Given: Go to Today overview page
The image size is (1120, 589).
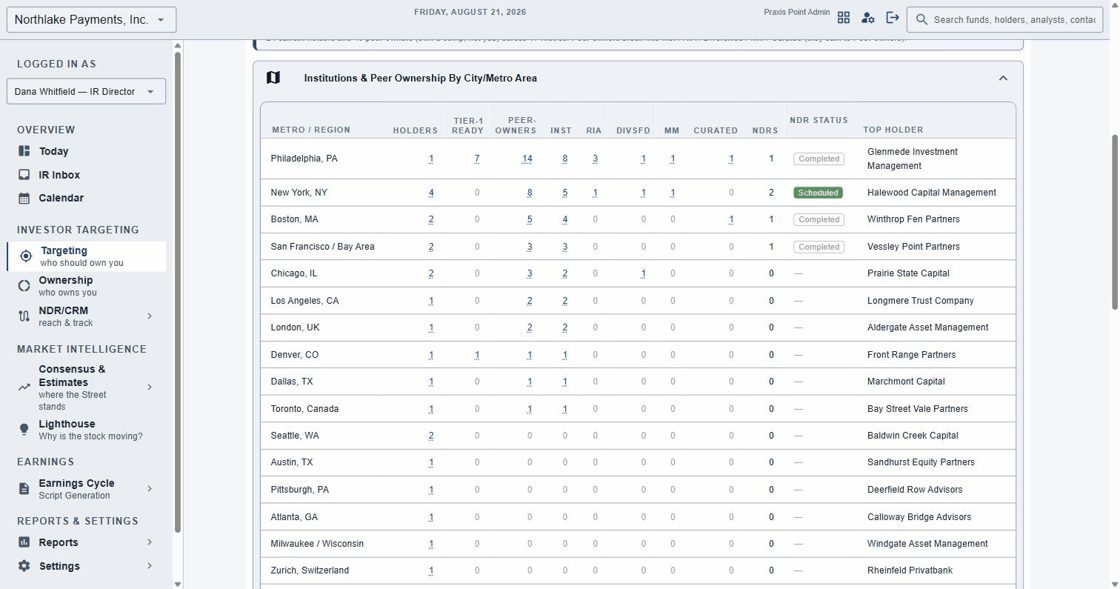Looking at the screenshot, I should click(54, 151).
